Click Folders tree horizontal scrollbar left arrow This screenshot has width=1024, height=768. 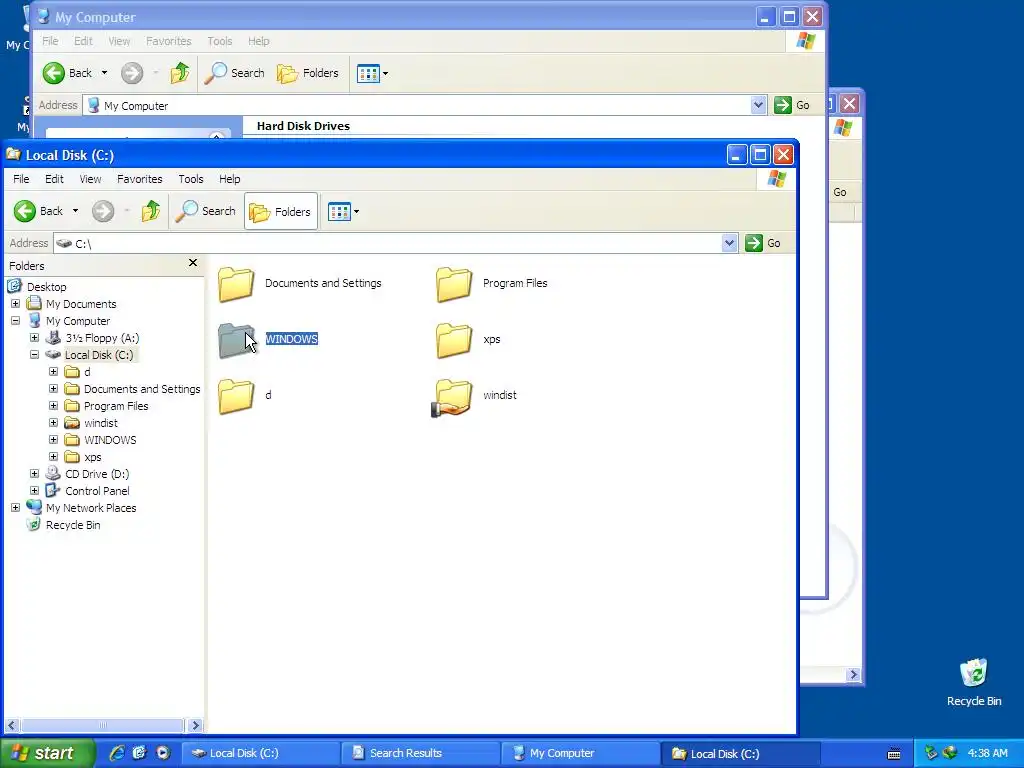(x=12, y=725)
